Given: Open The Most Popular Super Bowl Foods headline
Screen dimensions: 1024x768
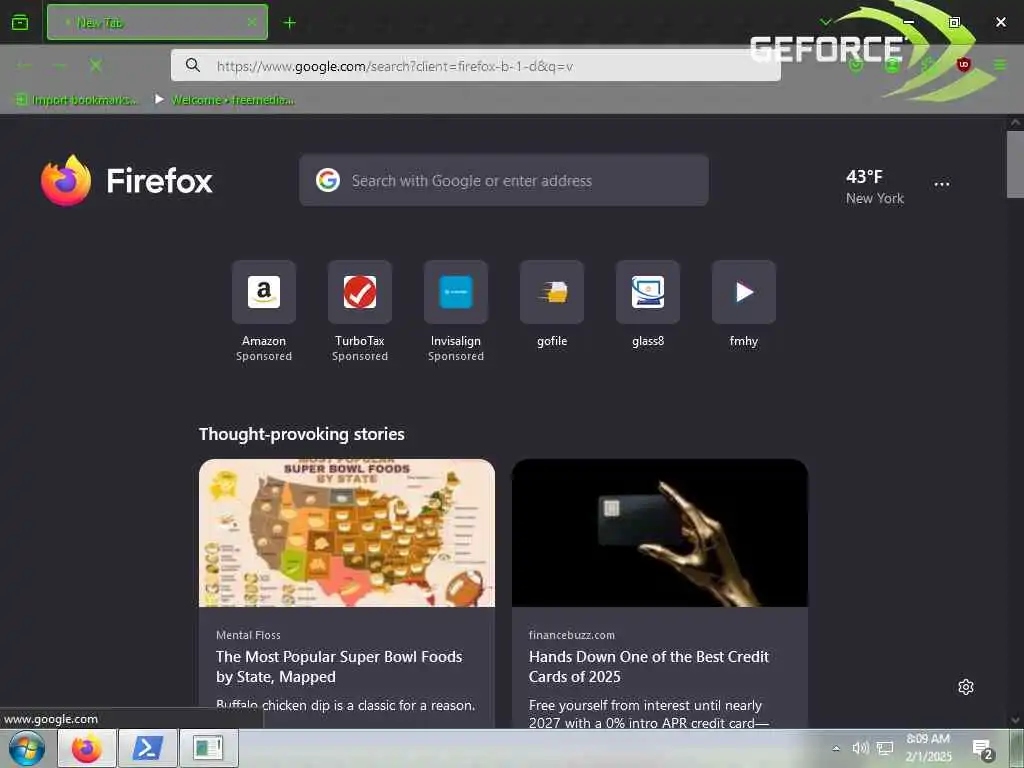Looking at the screenshot, I should pyautogui.click(x=340, y=666).
